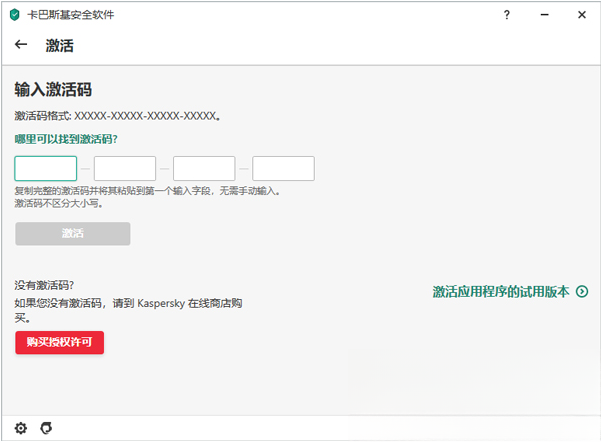The width and height of the screenshot is (601, 442).
Task: Click the circled arrow next to trial version
Action: tap(582, 292)
